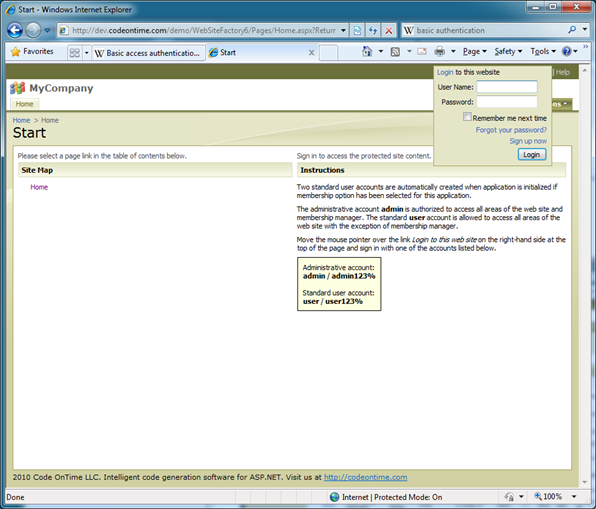Open the Quick Tabs grid icon
The width and height of the screenshot is (596, 509).
[75, 52]
